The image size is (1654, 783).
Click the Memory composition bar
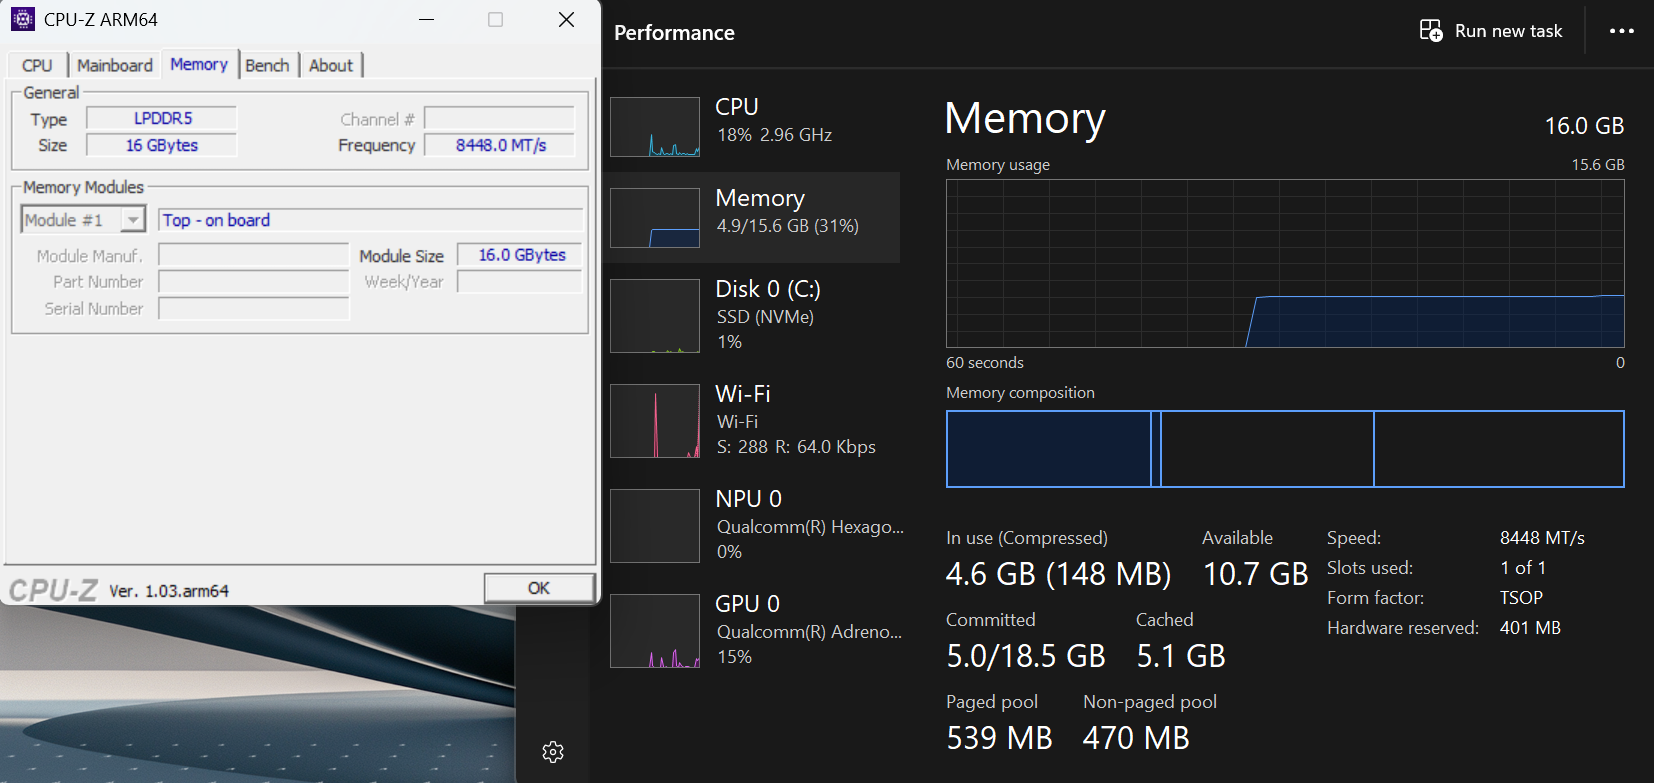click(x=1285, y=449)
